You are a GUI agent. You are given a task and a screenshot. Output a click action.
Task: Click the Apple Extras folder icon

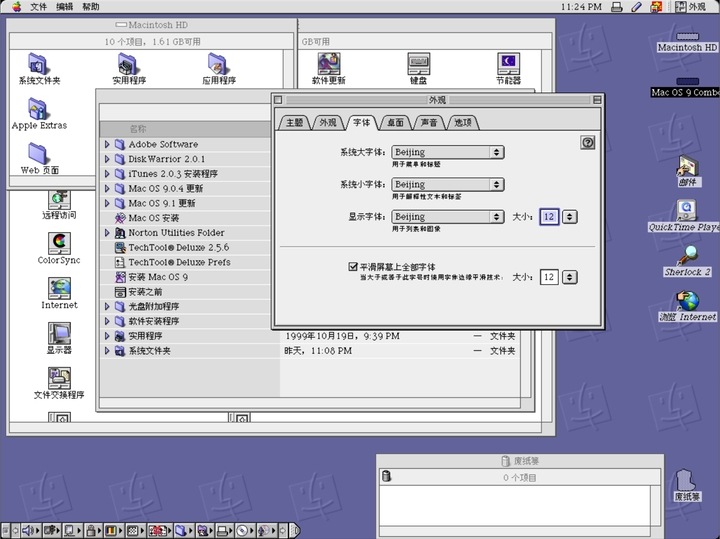pos(38,109)
